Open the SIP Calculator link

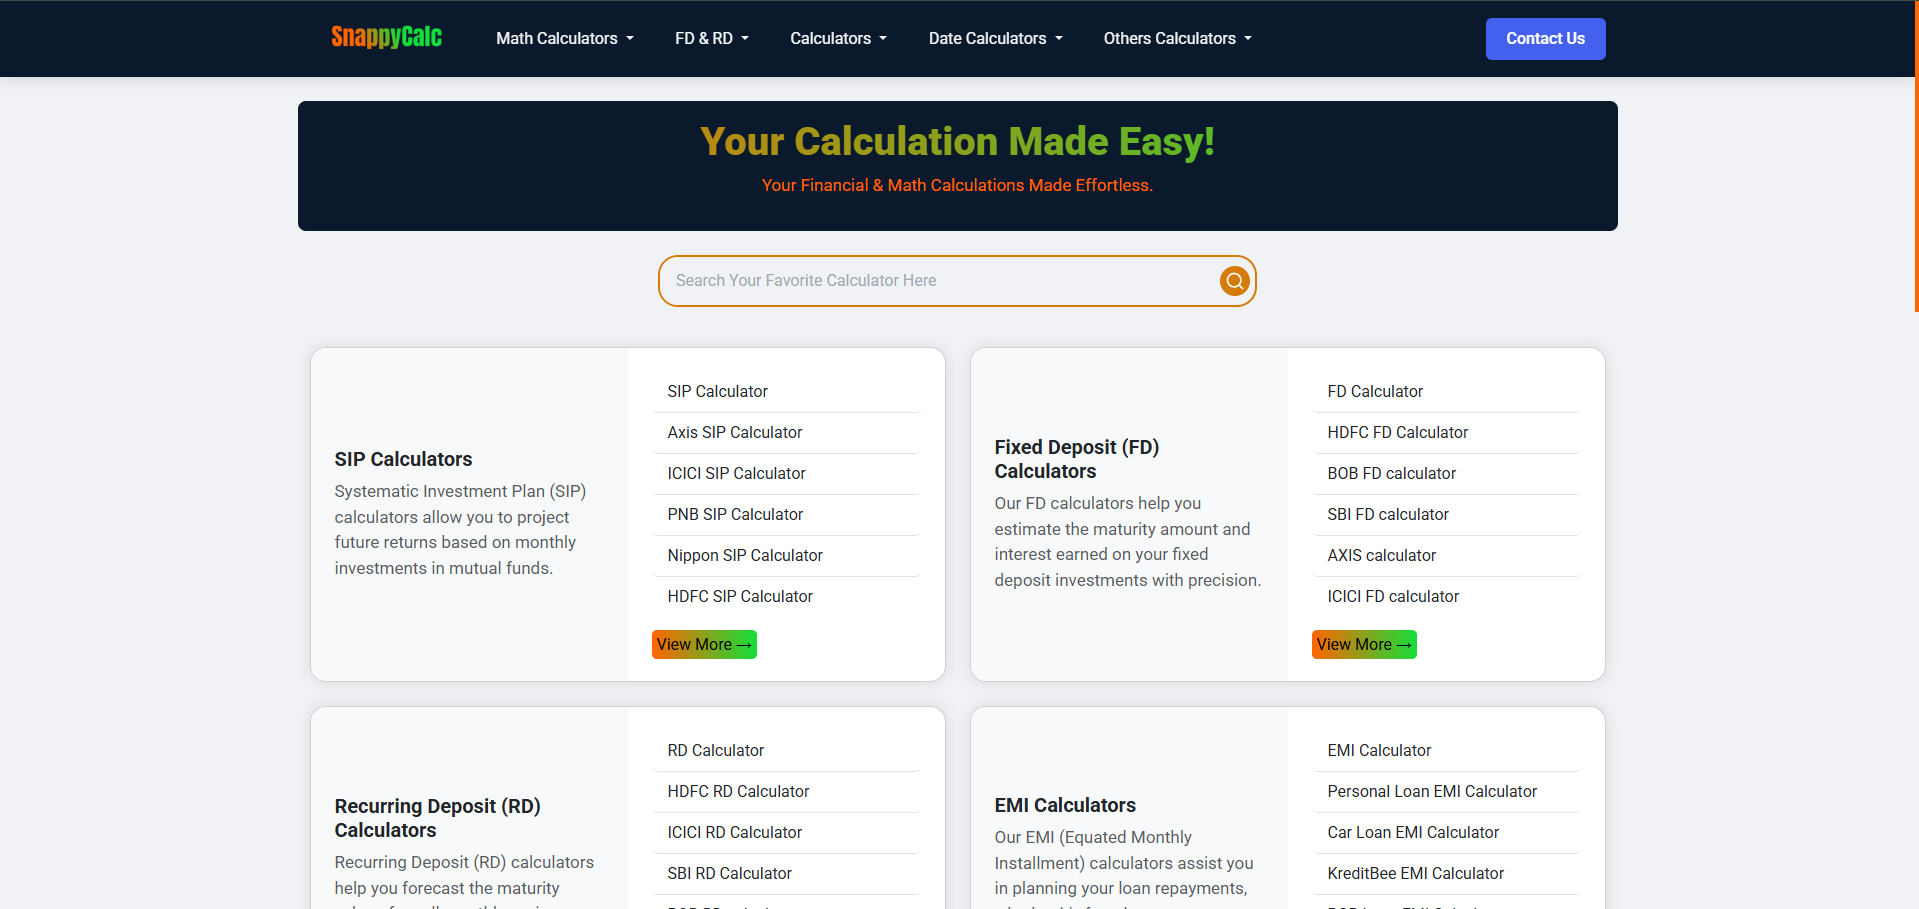[786, 391]
